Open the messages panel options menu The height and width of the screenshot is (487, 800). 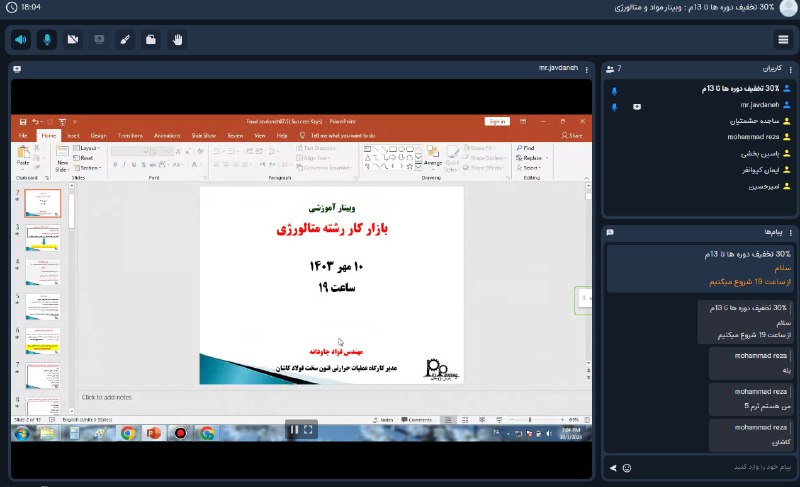pyautogui.click(x=791, y=233)
